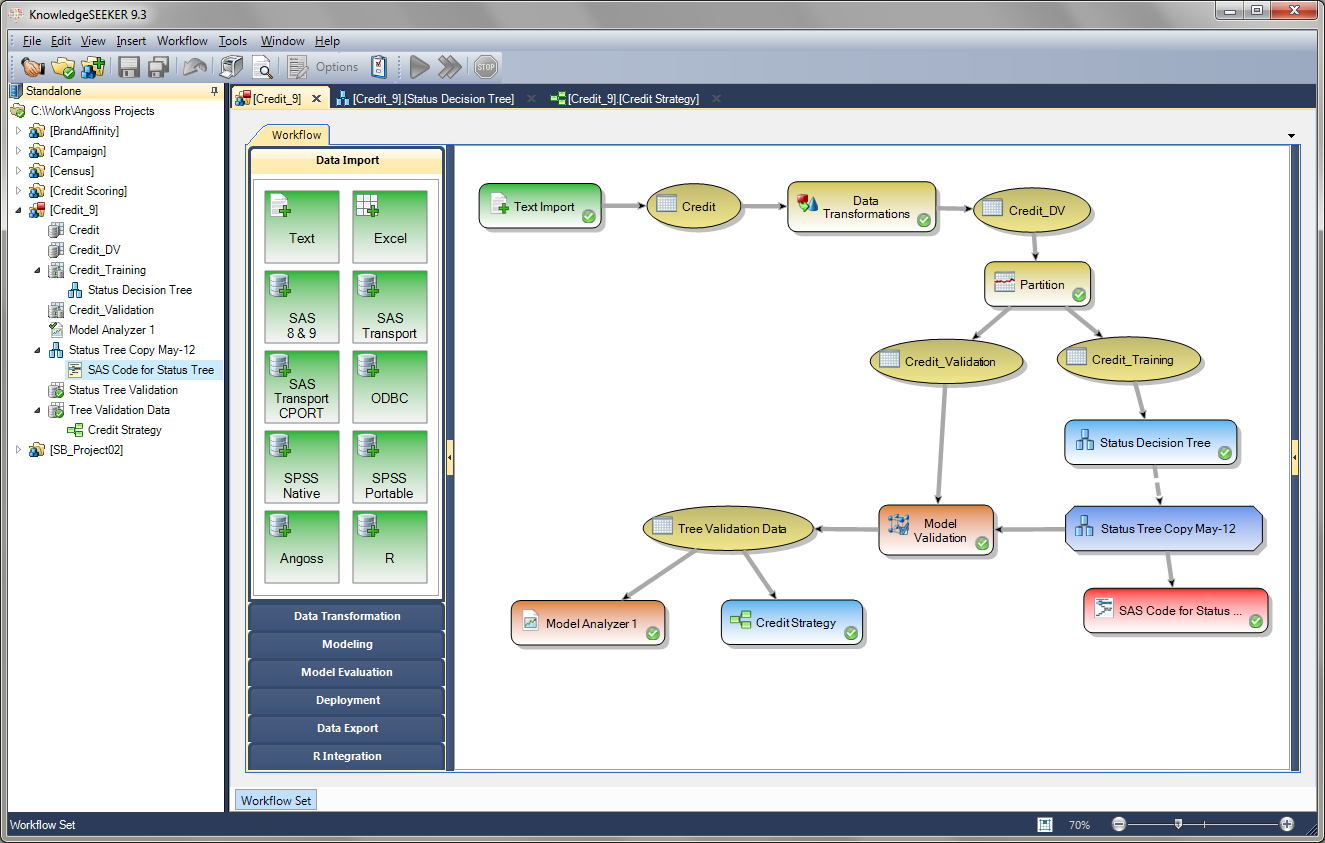The width and height of the screenshot is (1325, 843).
Task: Open the Workflow menu
Action: click(181, 41)
